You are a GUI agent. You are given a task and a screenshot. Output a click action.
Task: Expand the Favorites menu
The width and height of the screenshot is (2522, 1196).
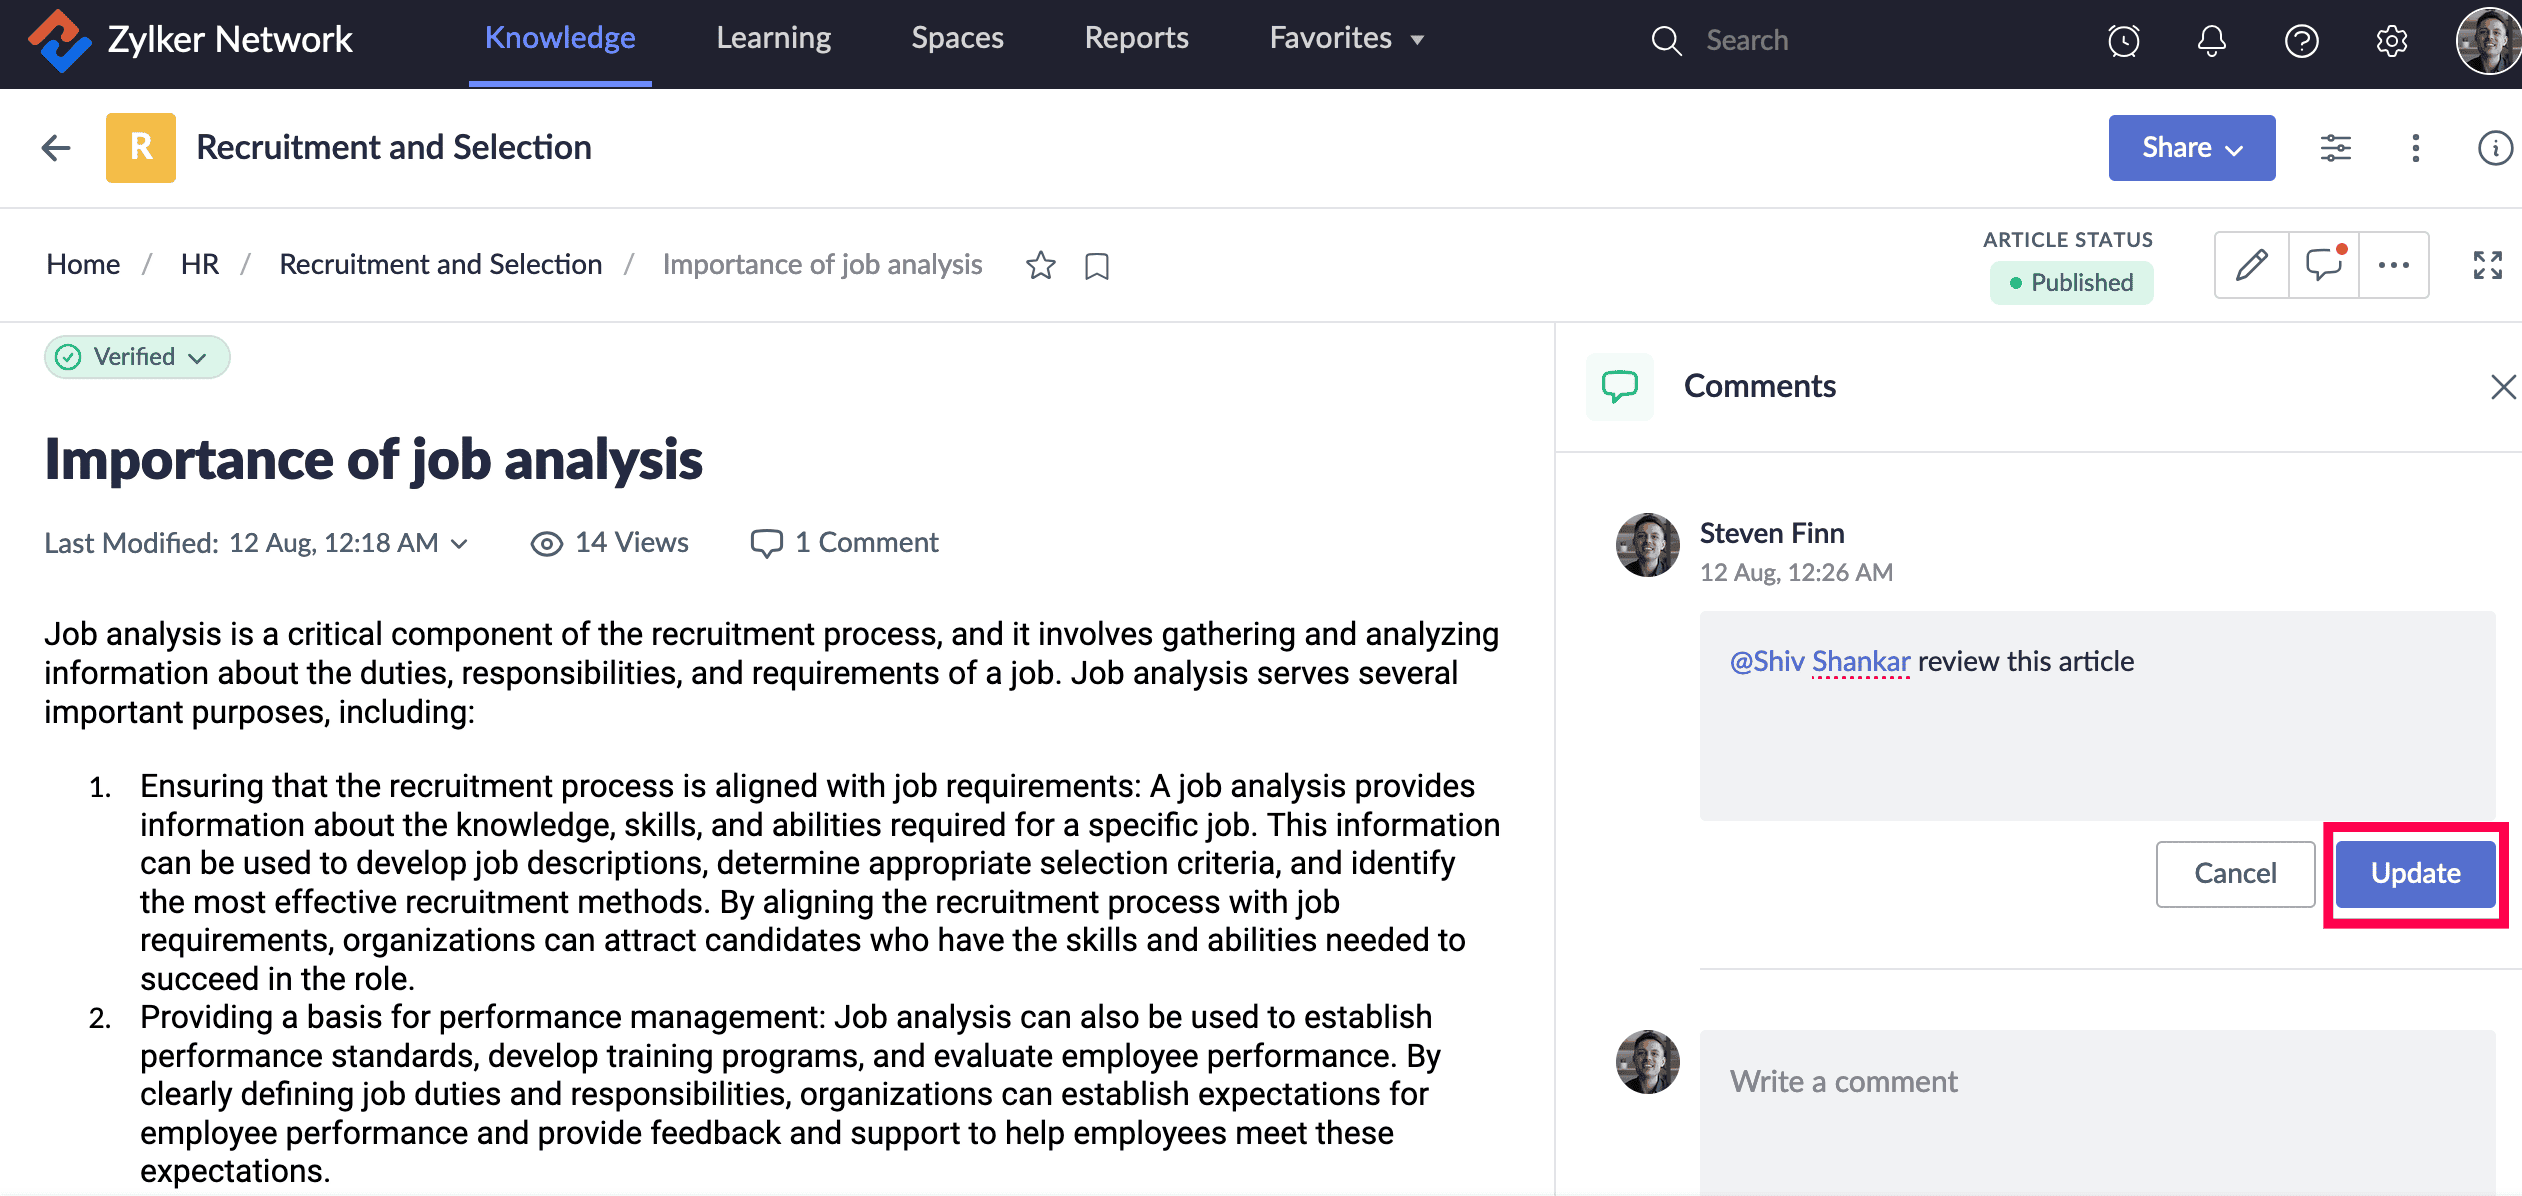point(1346,38)
